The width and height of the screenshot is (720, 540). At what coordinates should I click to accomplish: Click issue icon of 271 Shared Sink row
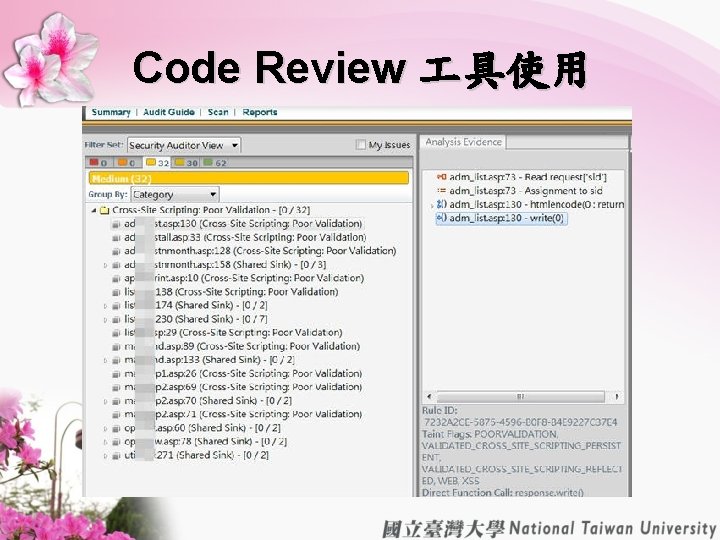click(116, 456)
